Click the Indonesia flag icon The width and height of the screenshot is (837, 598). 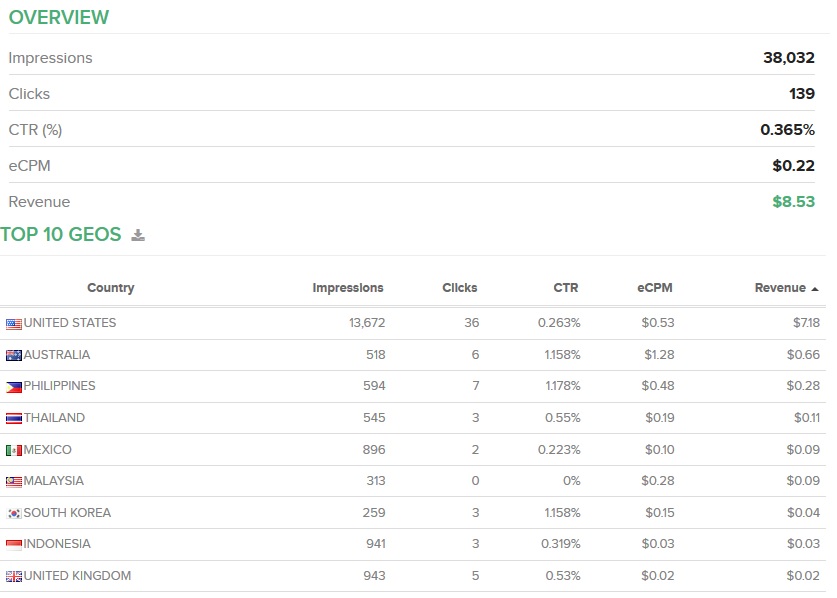click(x=14, y=545)
